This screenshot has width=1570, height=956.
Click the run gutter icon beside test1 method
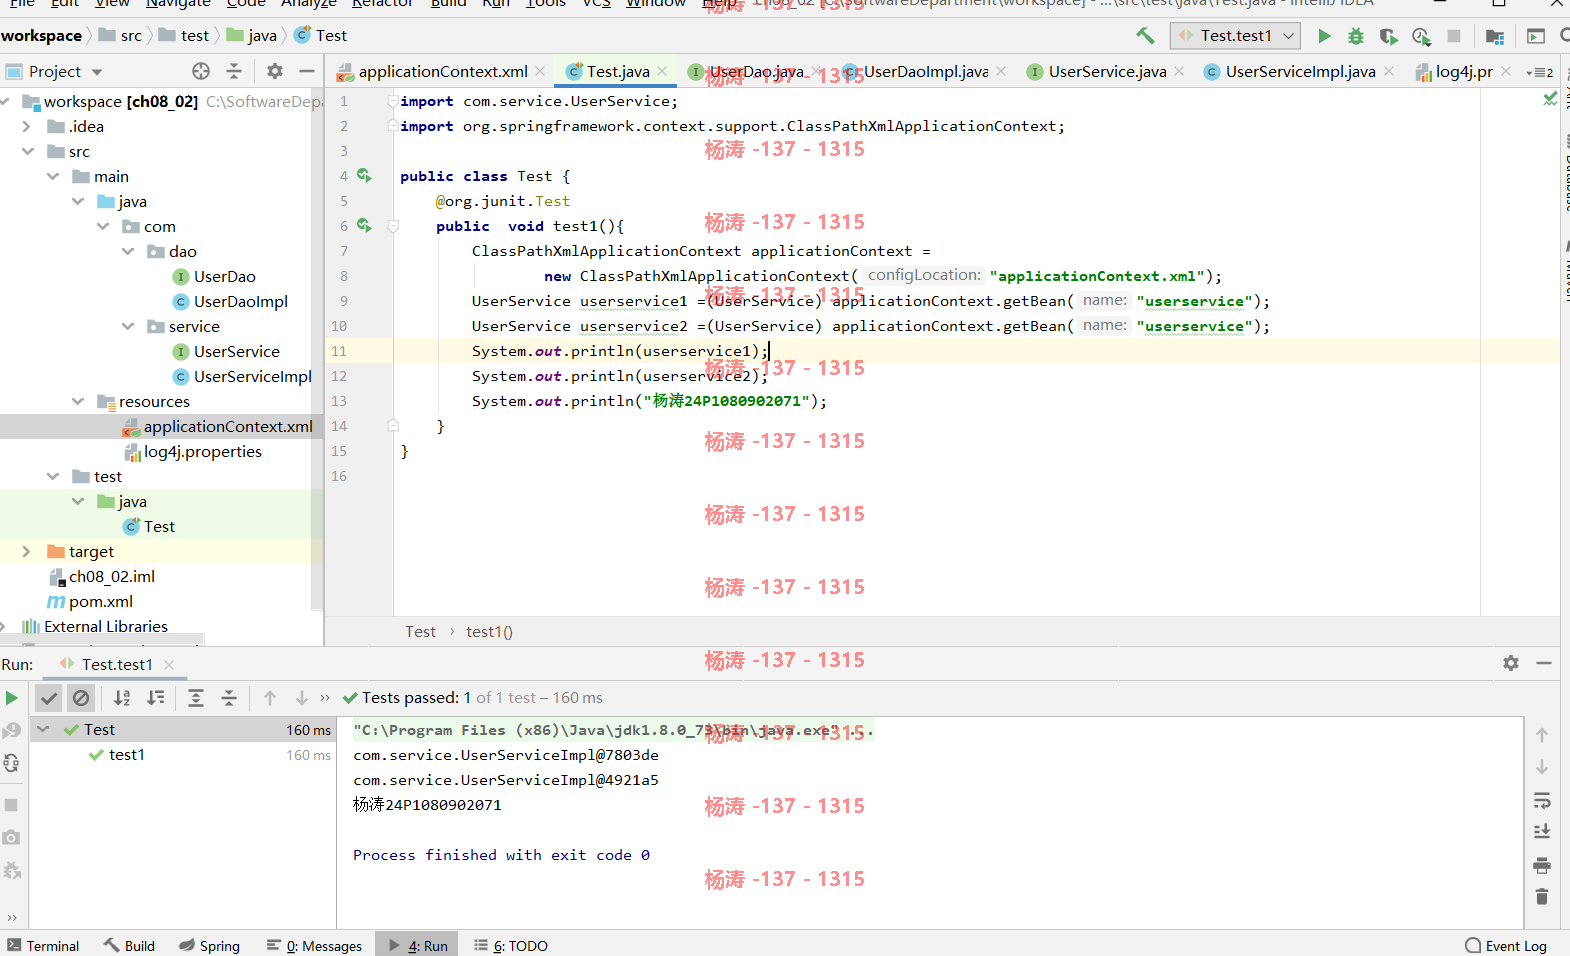tap(364, 226)
